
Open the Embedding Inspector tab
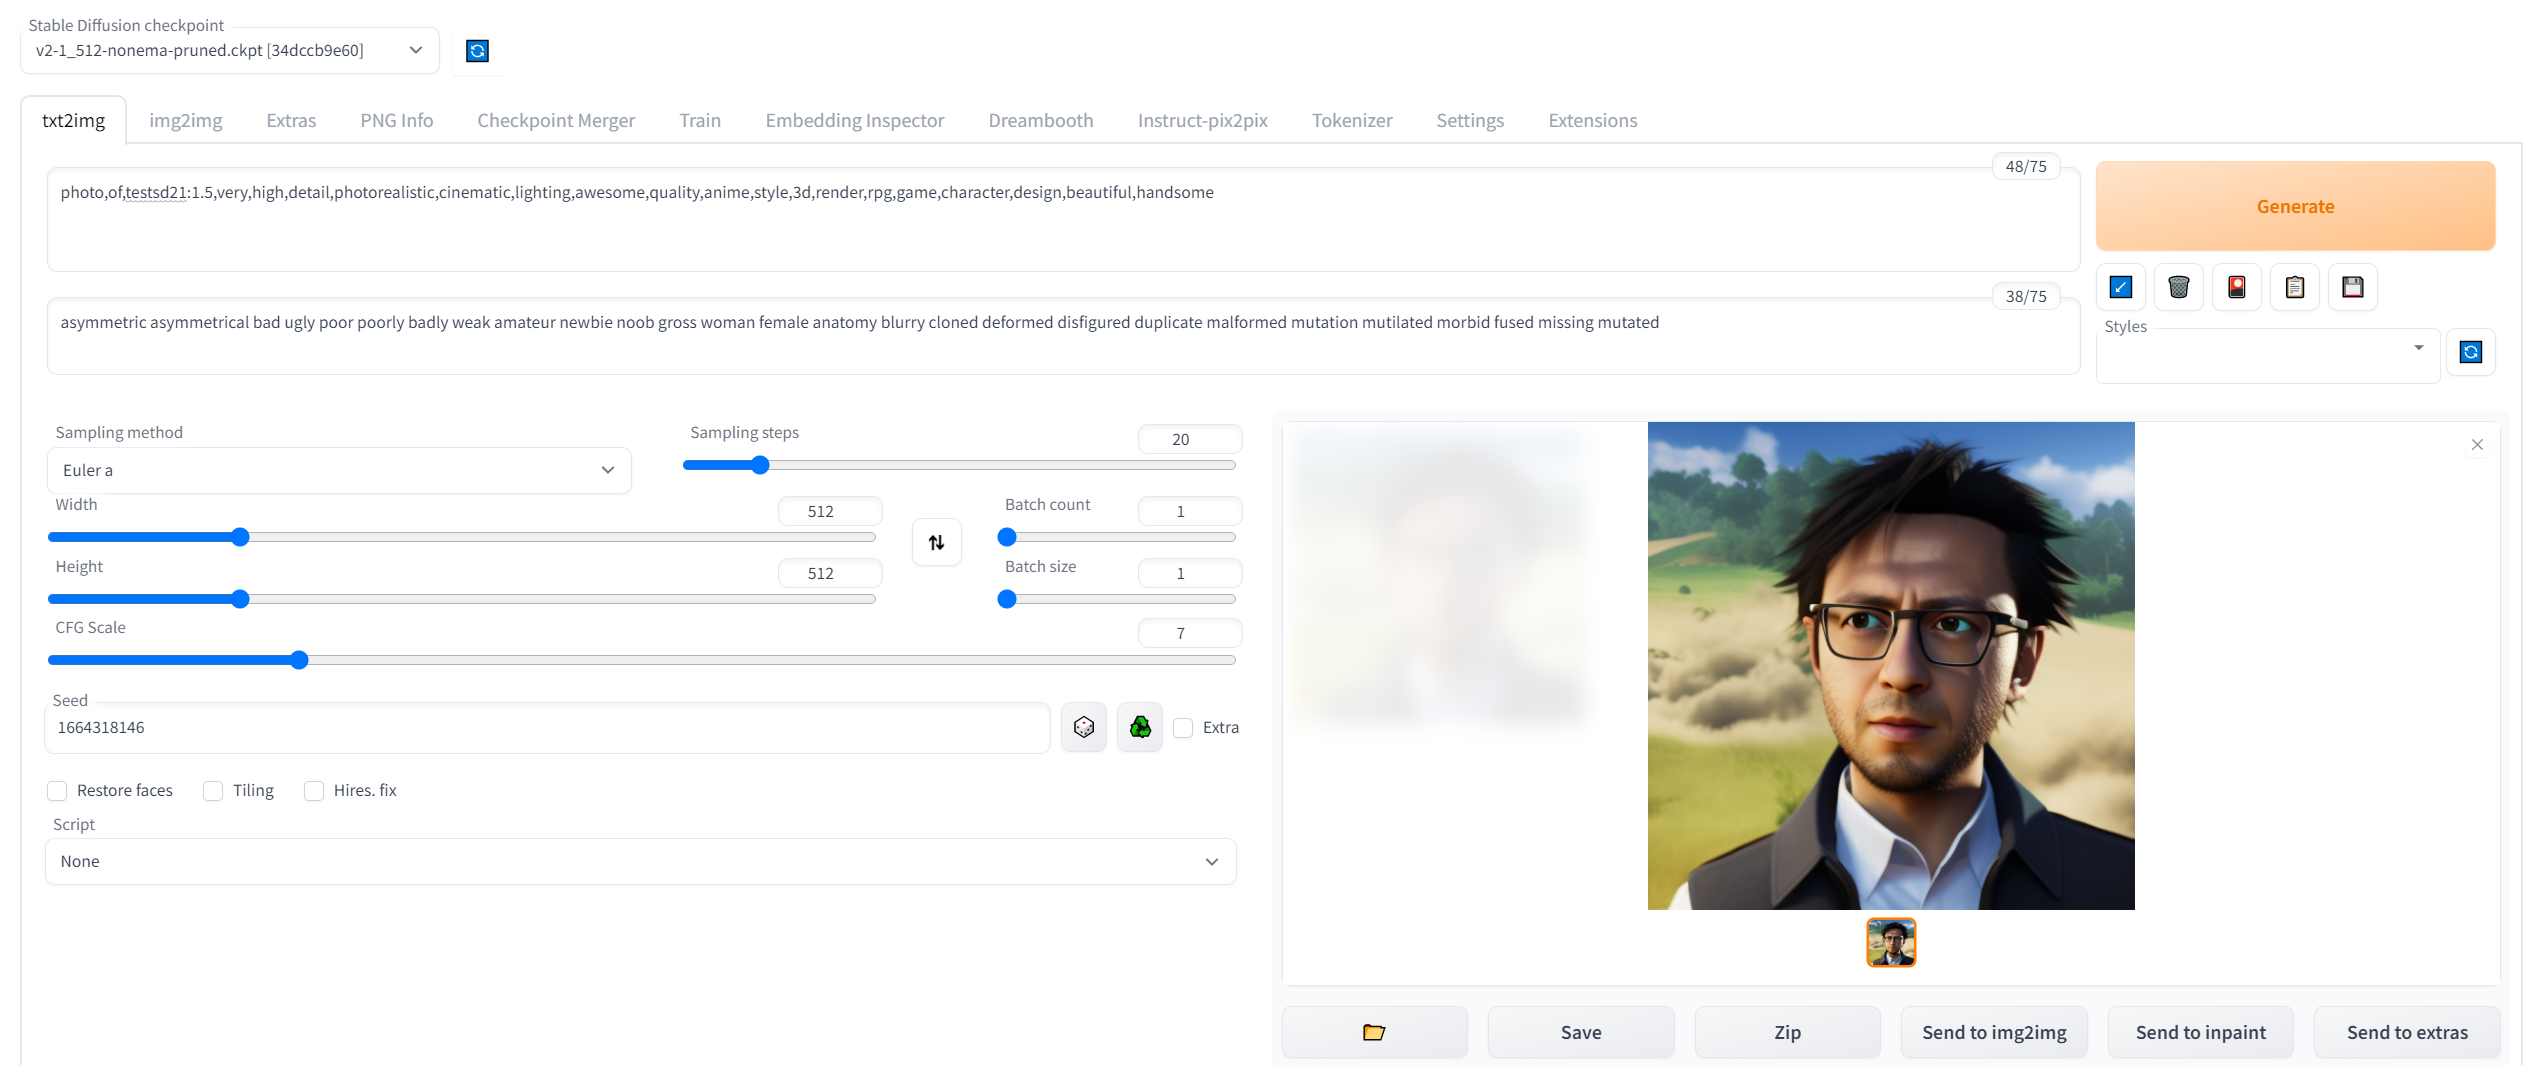click(x=855, y=121)
